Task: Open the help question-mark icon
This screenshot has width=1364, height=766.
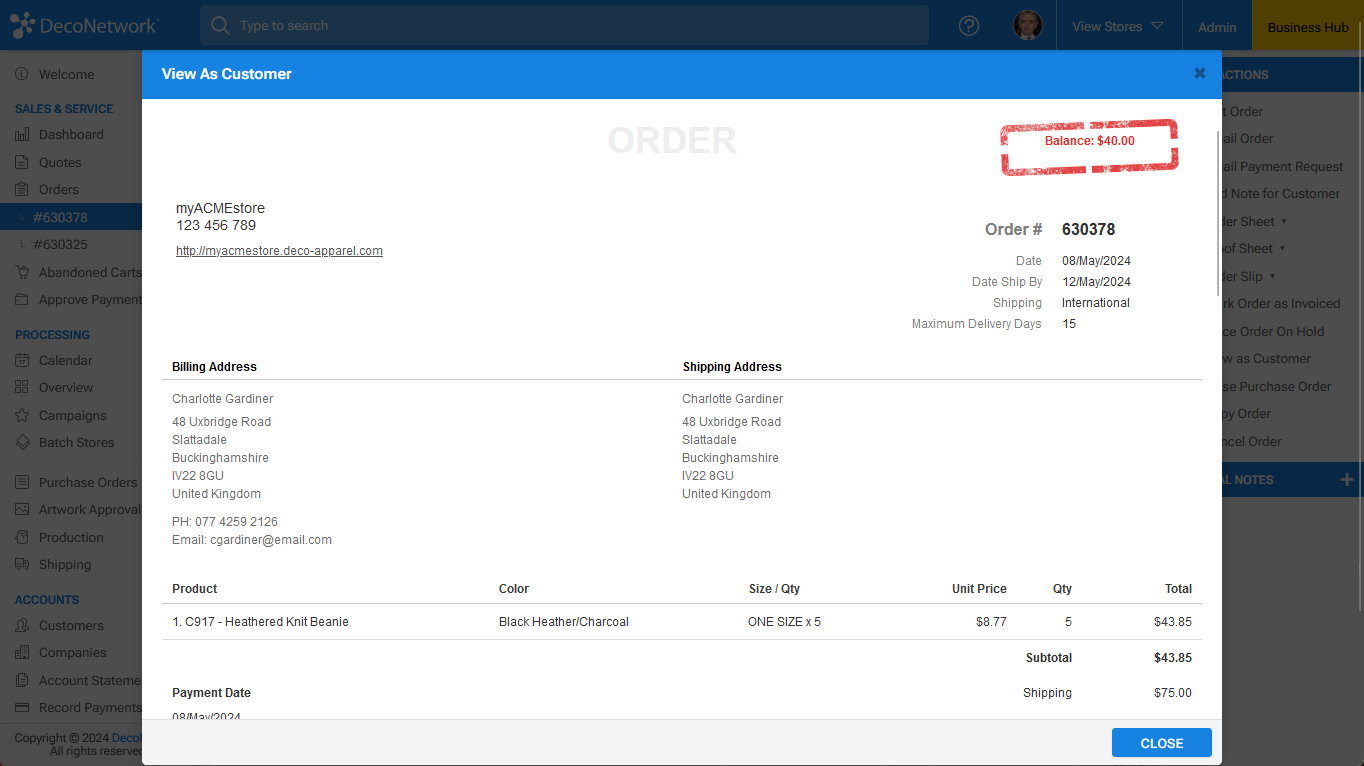Action: pos(968,25)
